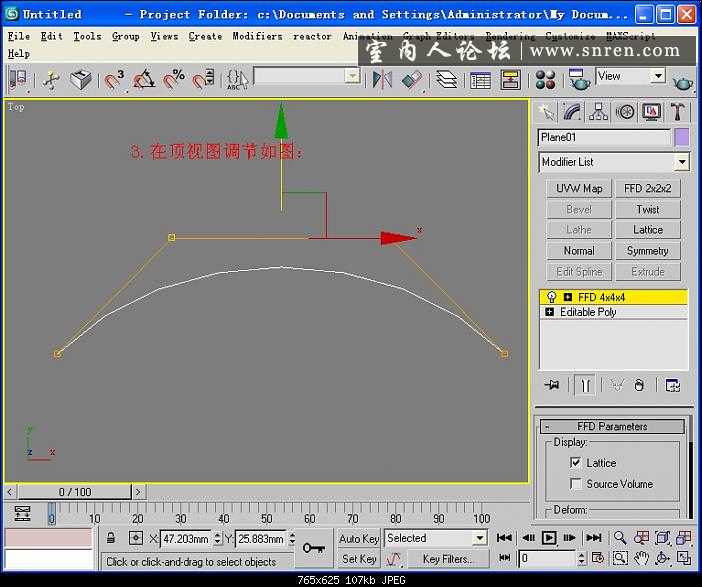The image size is (702, 587).
Task: Open Schematic View icon
Action: click(510, 81)
